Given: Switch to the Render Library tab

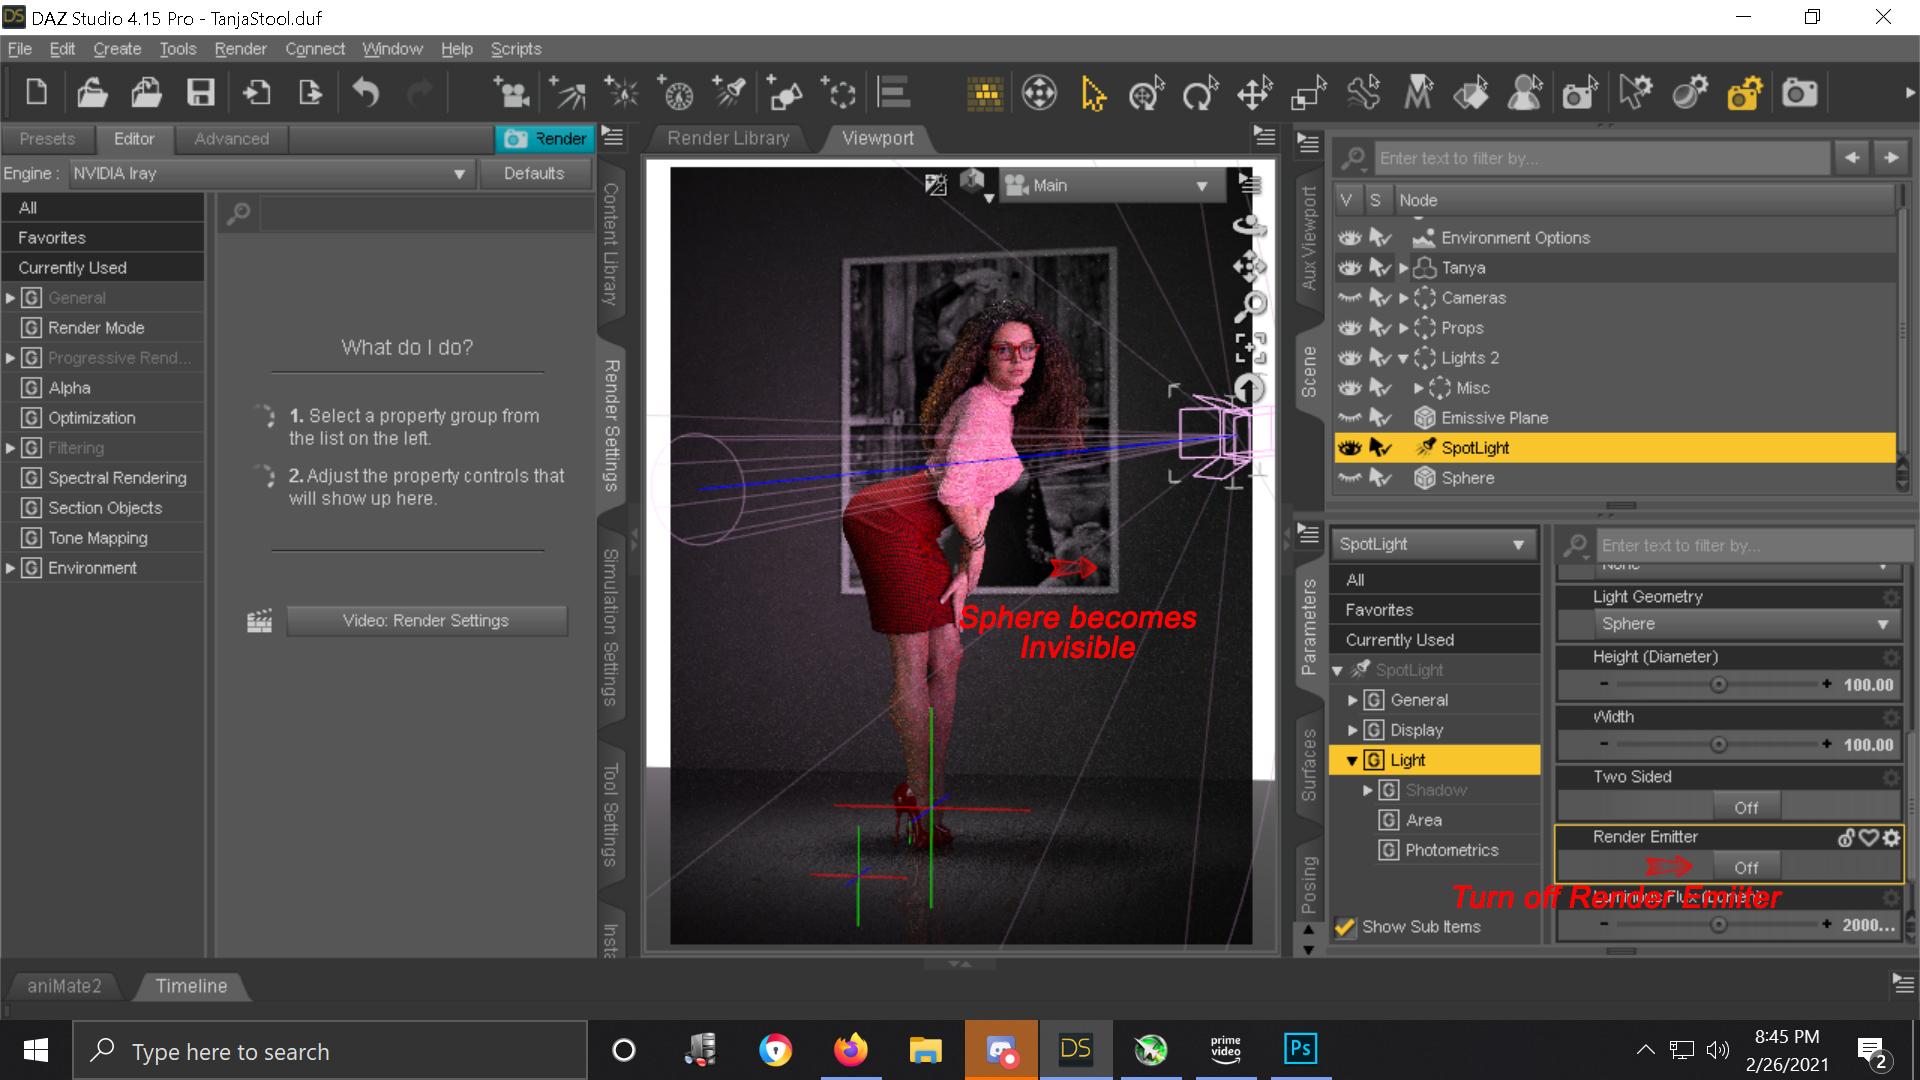Looking at the screenshot, I should [x=728, y=138].
